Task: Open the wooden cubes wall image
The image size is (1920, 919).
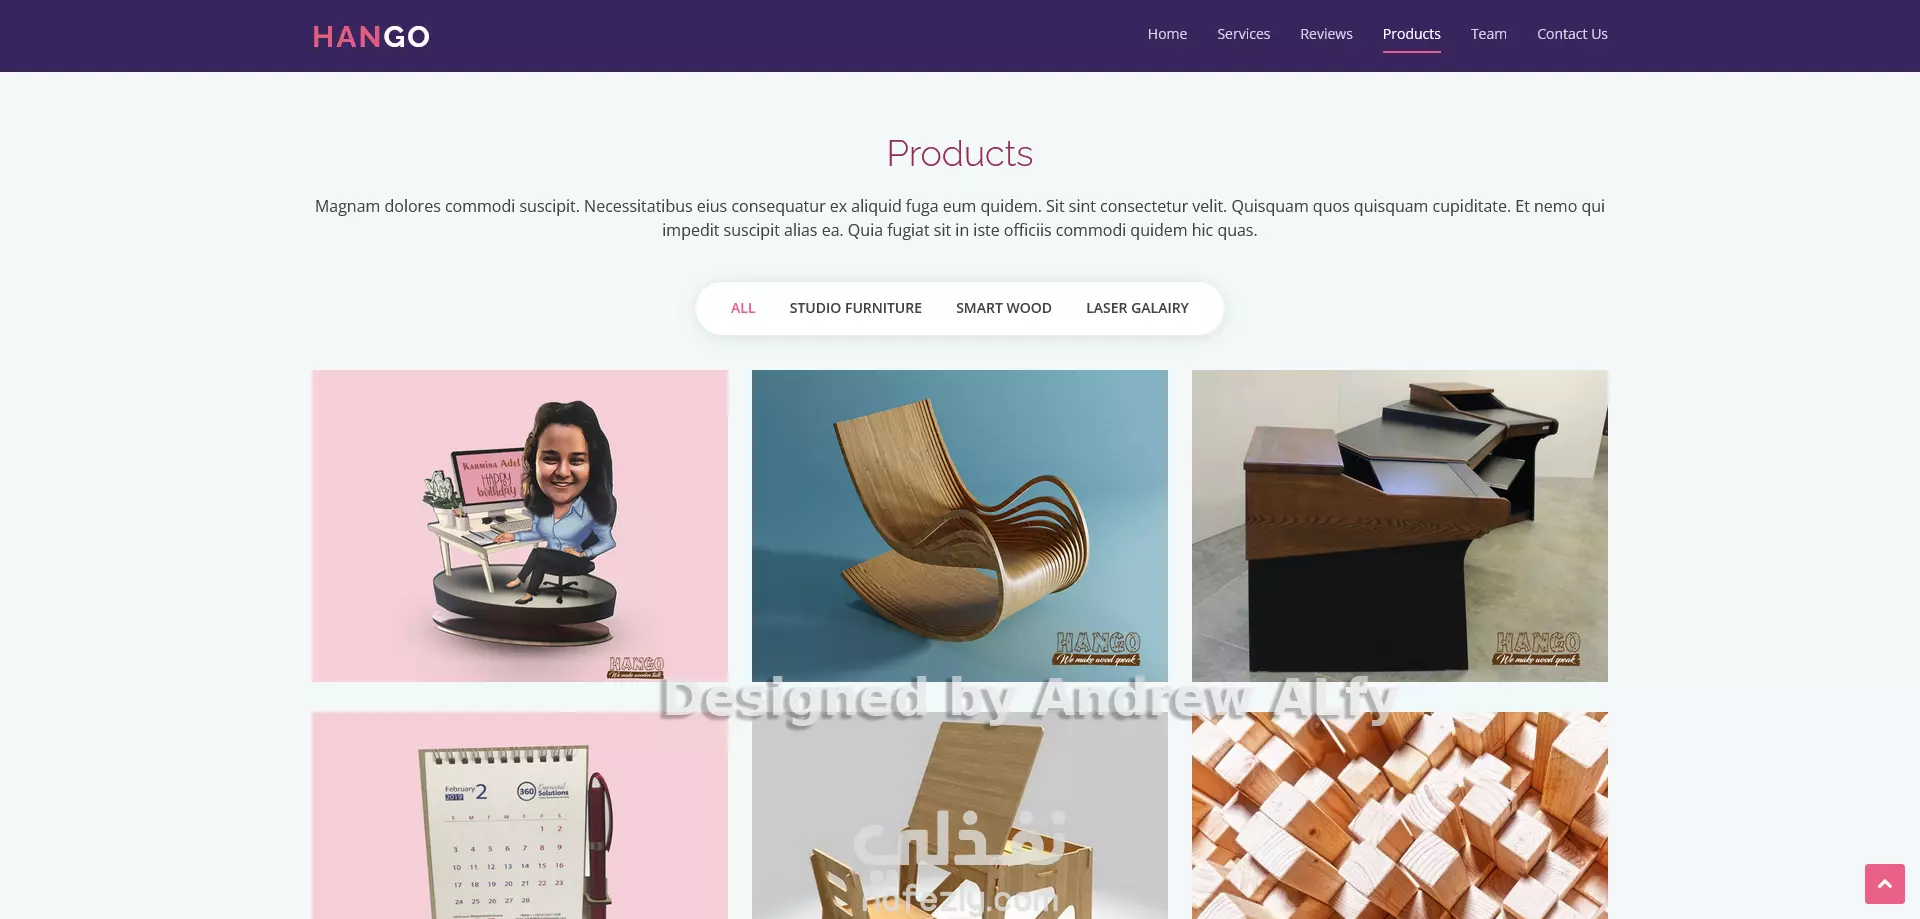Action: click(1400, 815)
